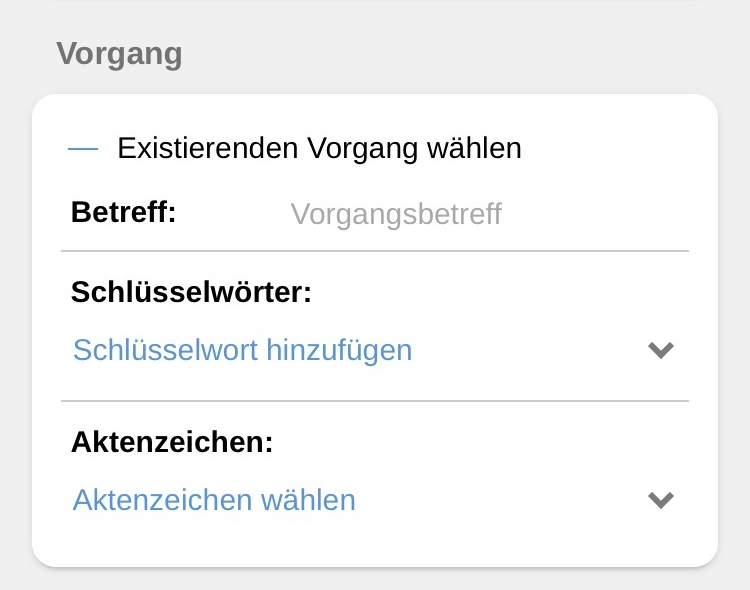Viewport: 750px width, 590px height.
Task: Click the gap between Aktenzeichen wählen and its chevron
Action: [x=500, y=499]
